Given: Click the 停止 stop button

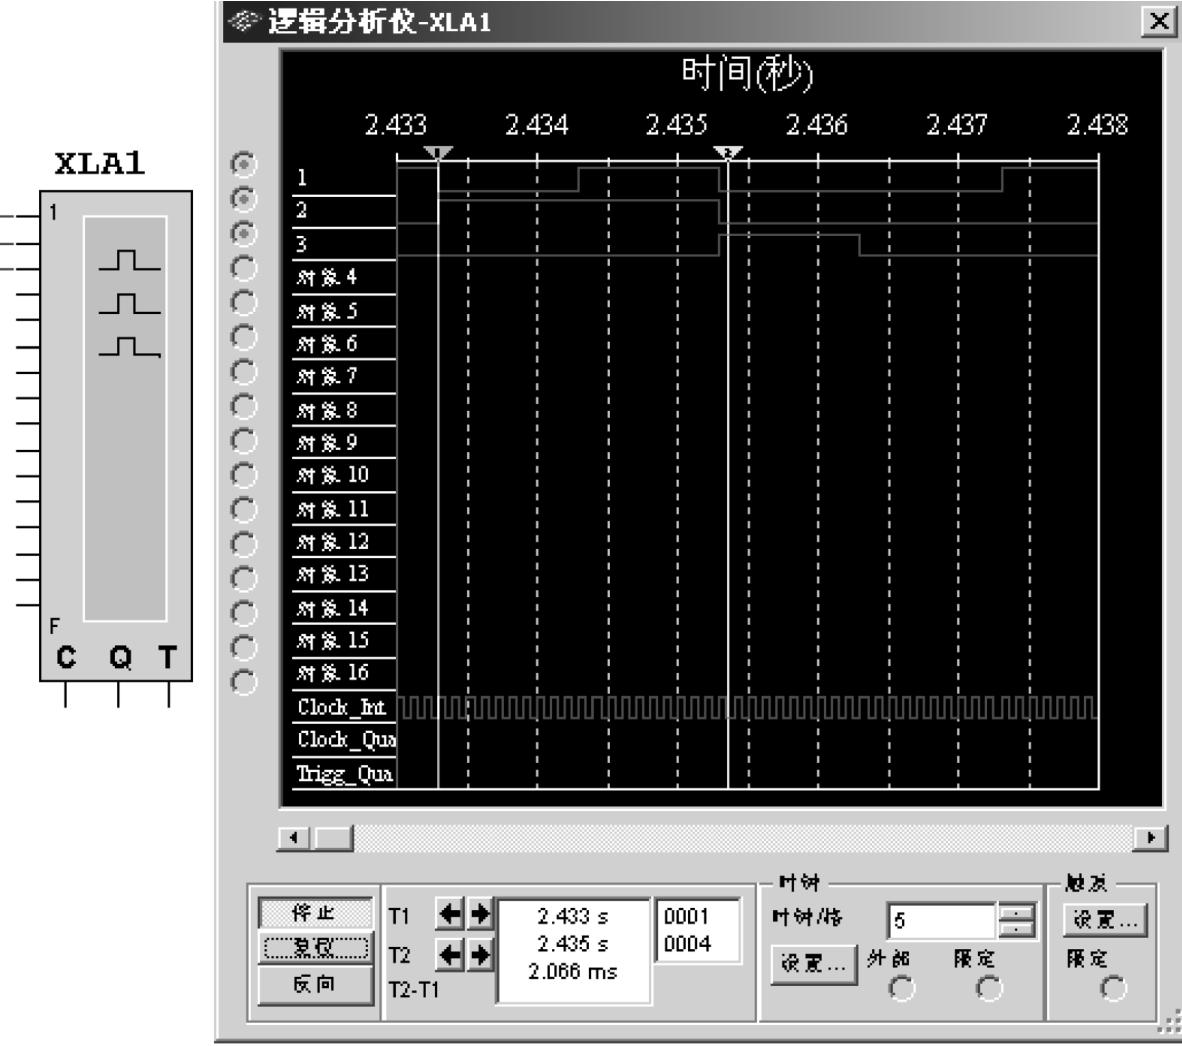Looking at the screenshot, I should [315, 913].
